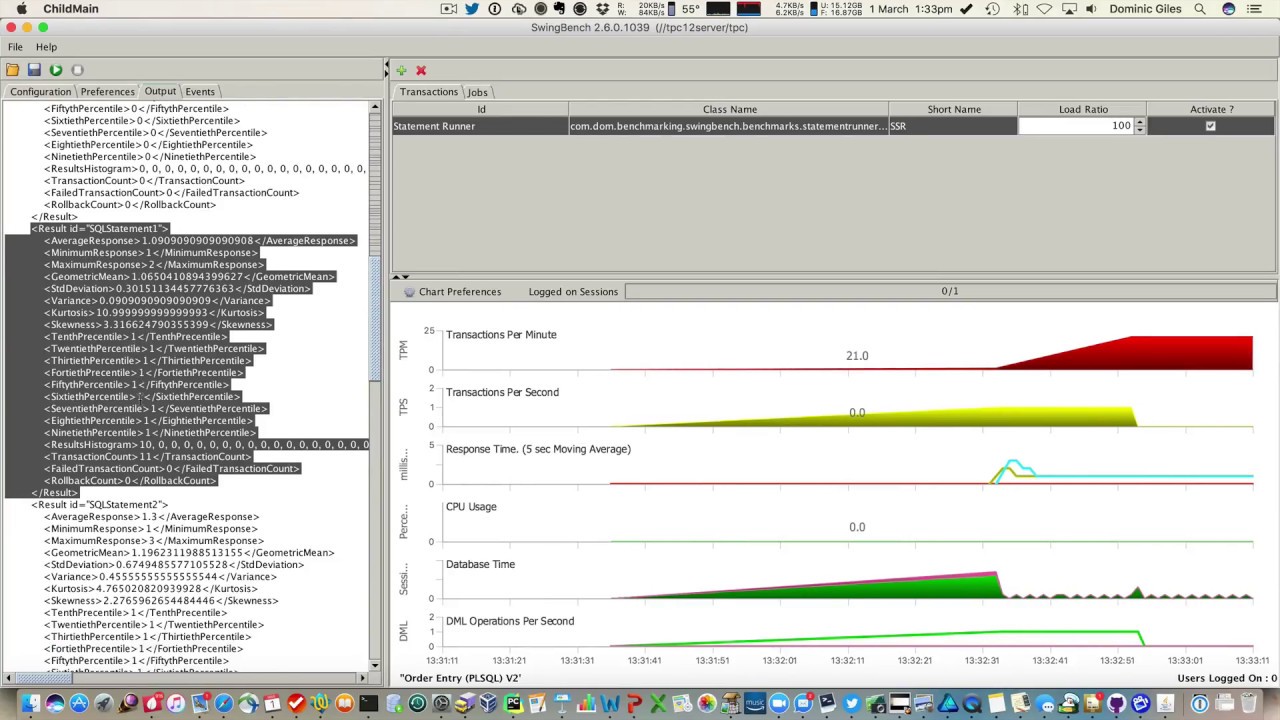The width and height of the screenshot is (1280, 720).
Task: Open the Trash in the dock
Action: click(x=1248, y=703)
